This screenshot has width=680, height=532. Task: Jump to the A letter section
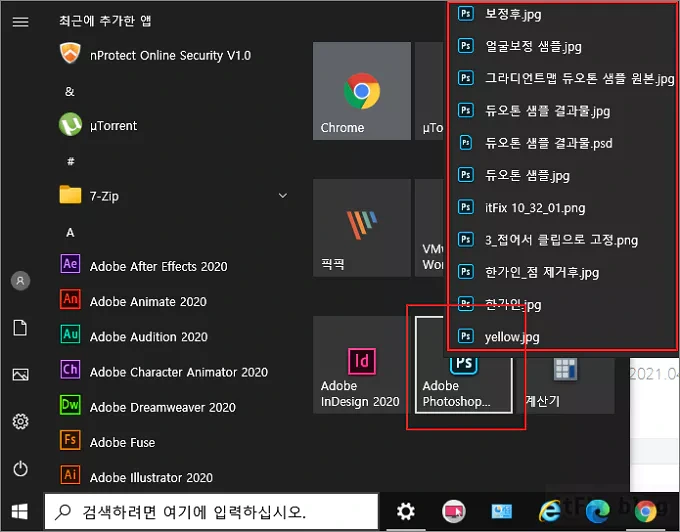70,232
